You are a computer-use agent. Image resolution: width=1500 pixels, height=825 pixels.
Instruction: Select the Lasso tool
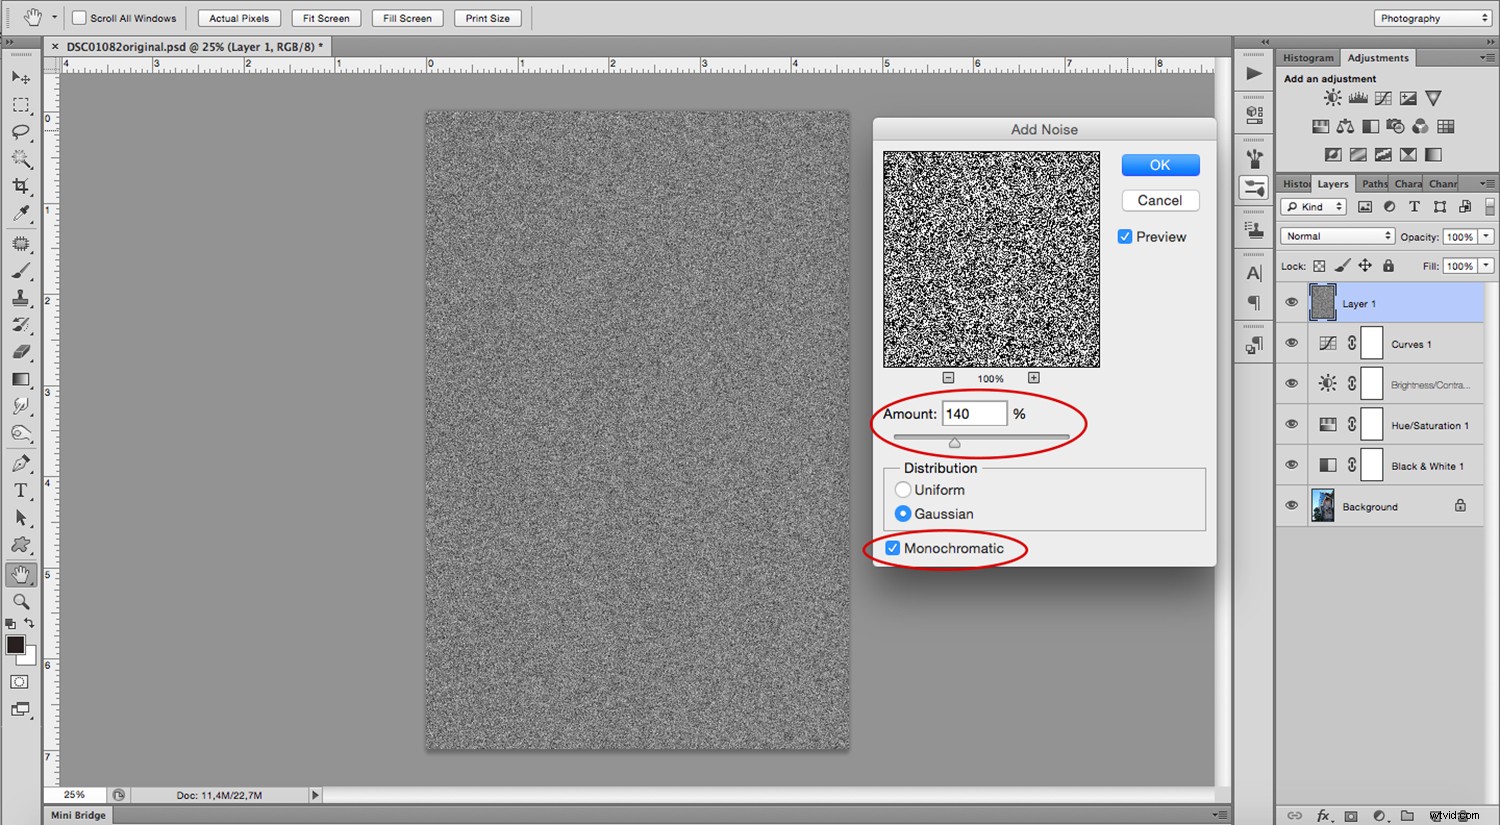point(22,132)
